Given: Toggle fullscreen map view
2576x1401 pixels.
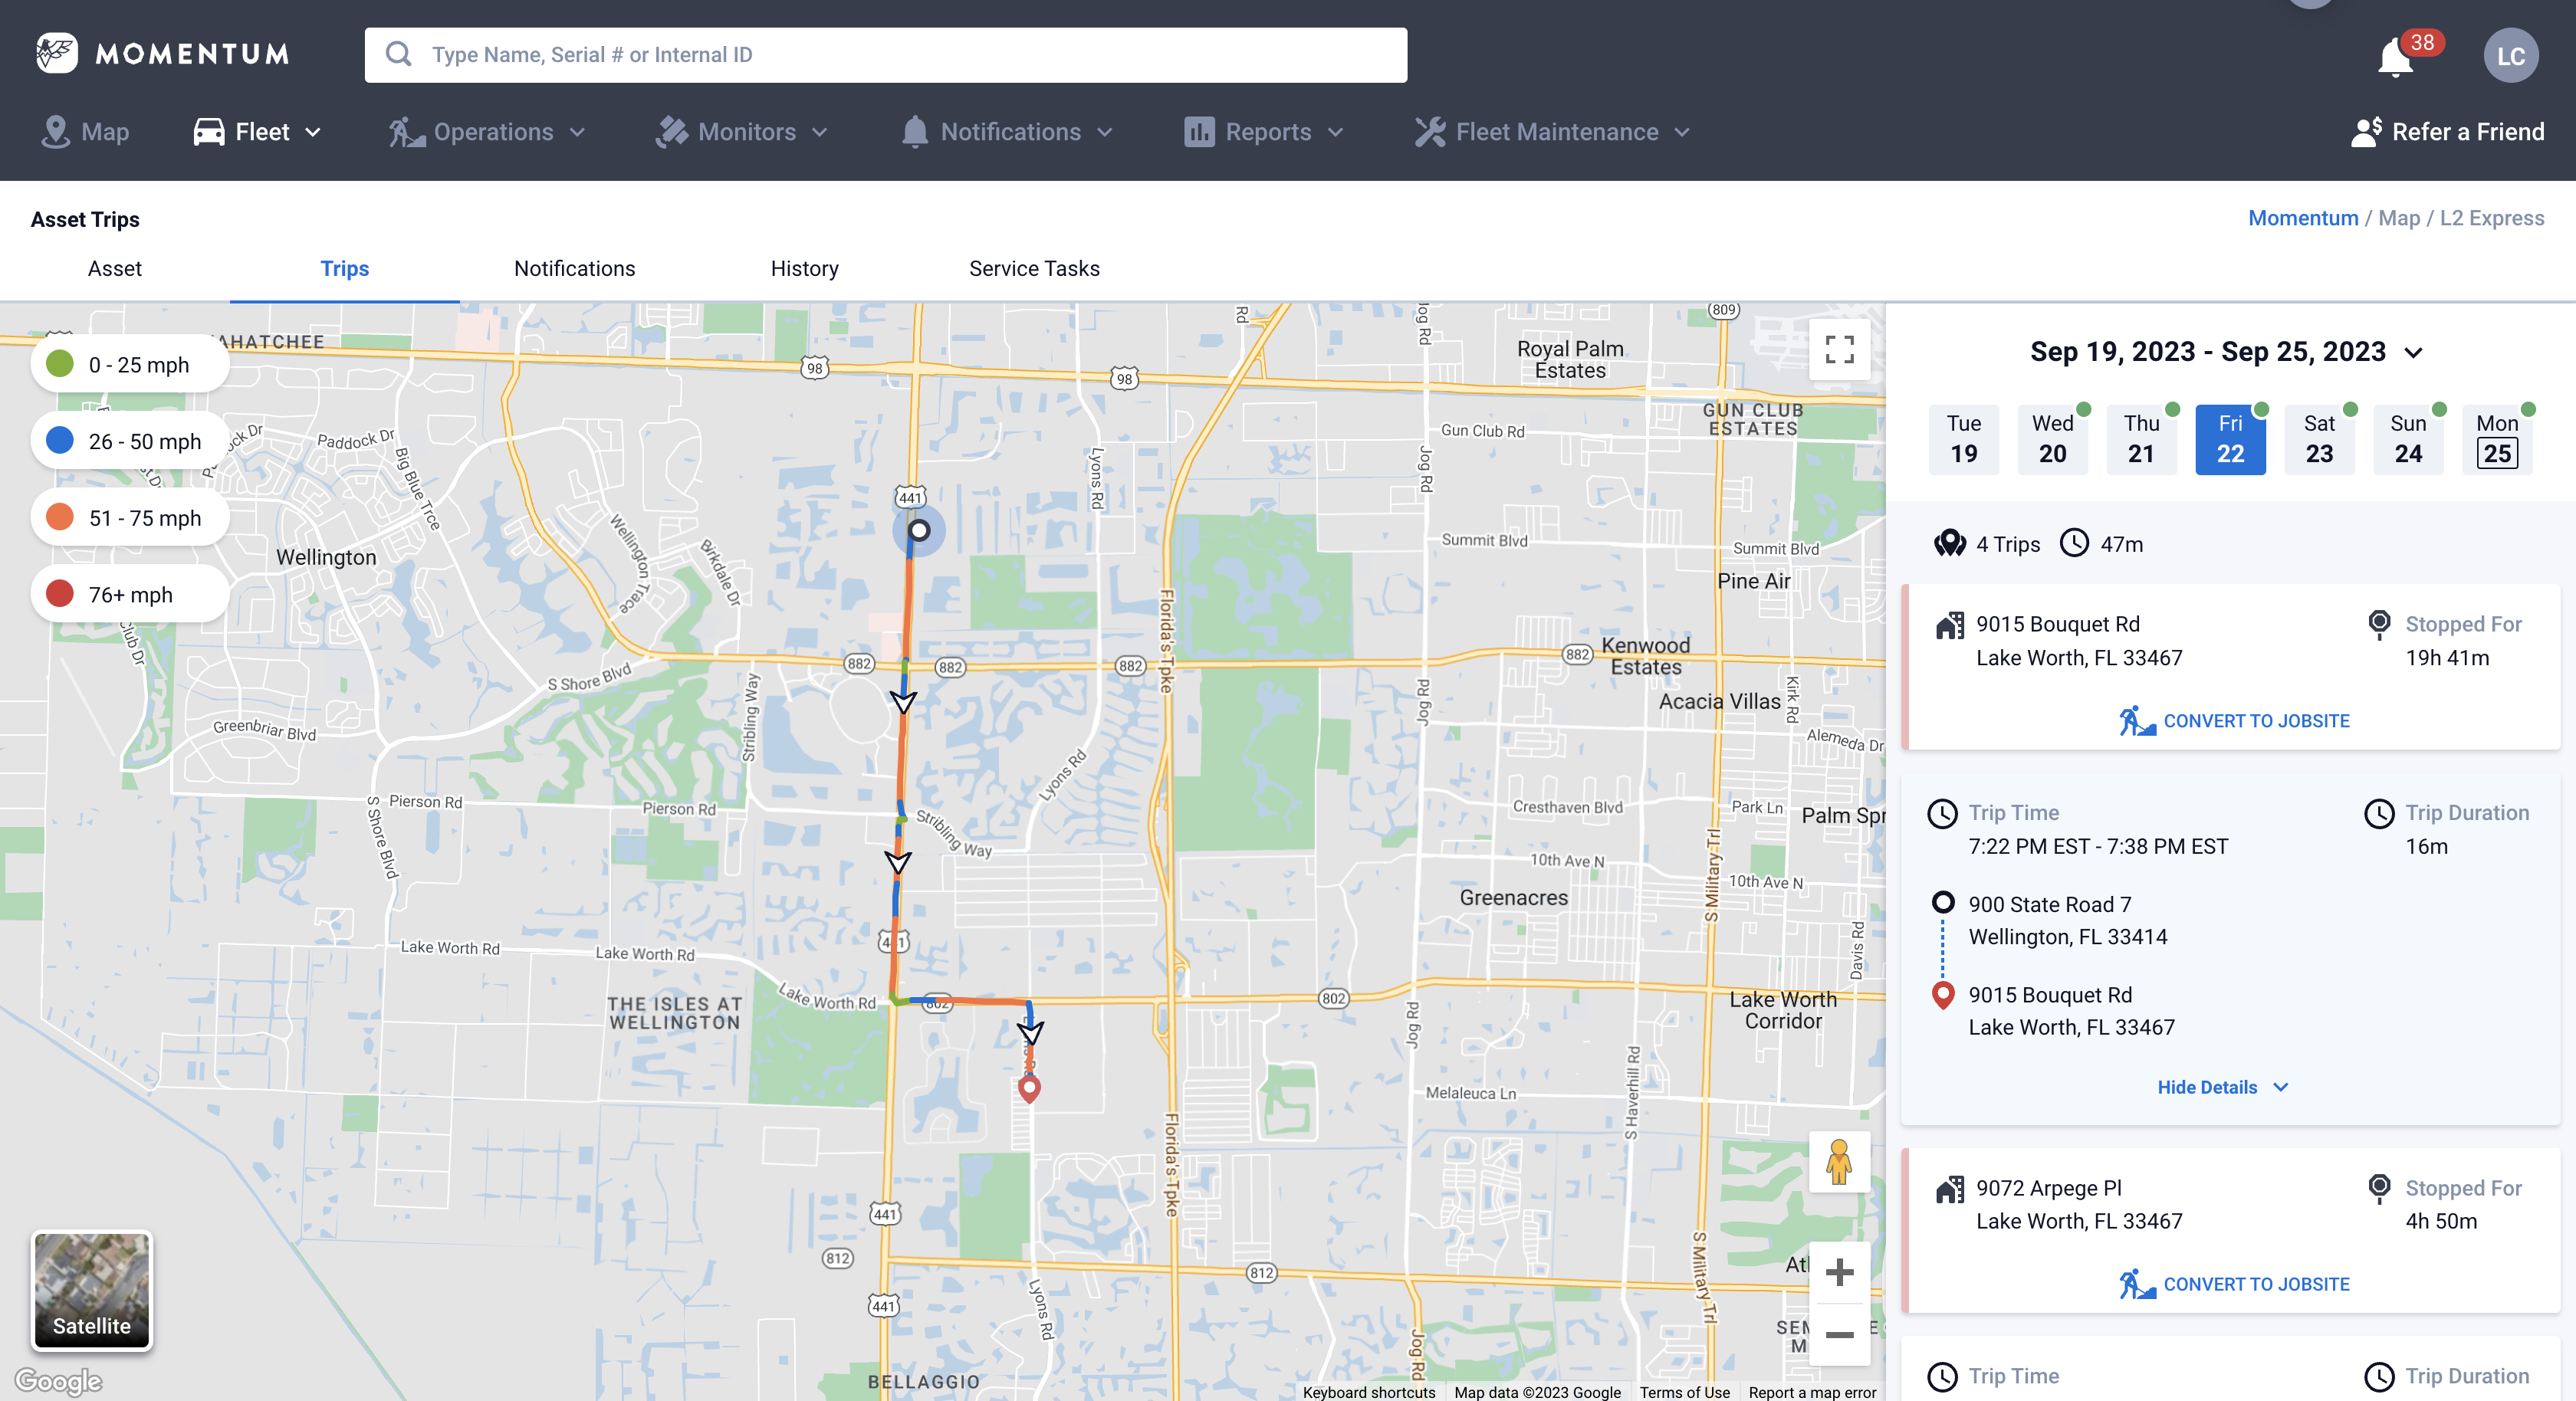Looking at the screenshot, I should click(x=1839, y=349).
